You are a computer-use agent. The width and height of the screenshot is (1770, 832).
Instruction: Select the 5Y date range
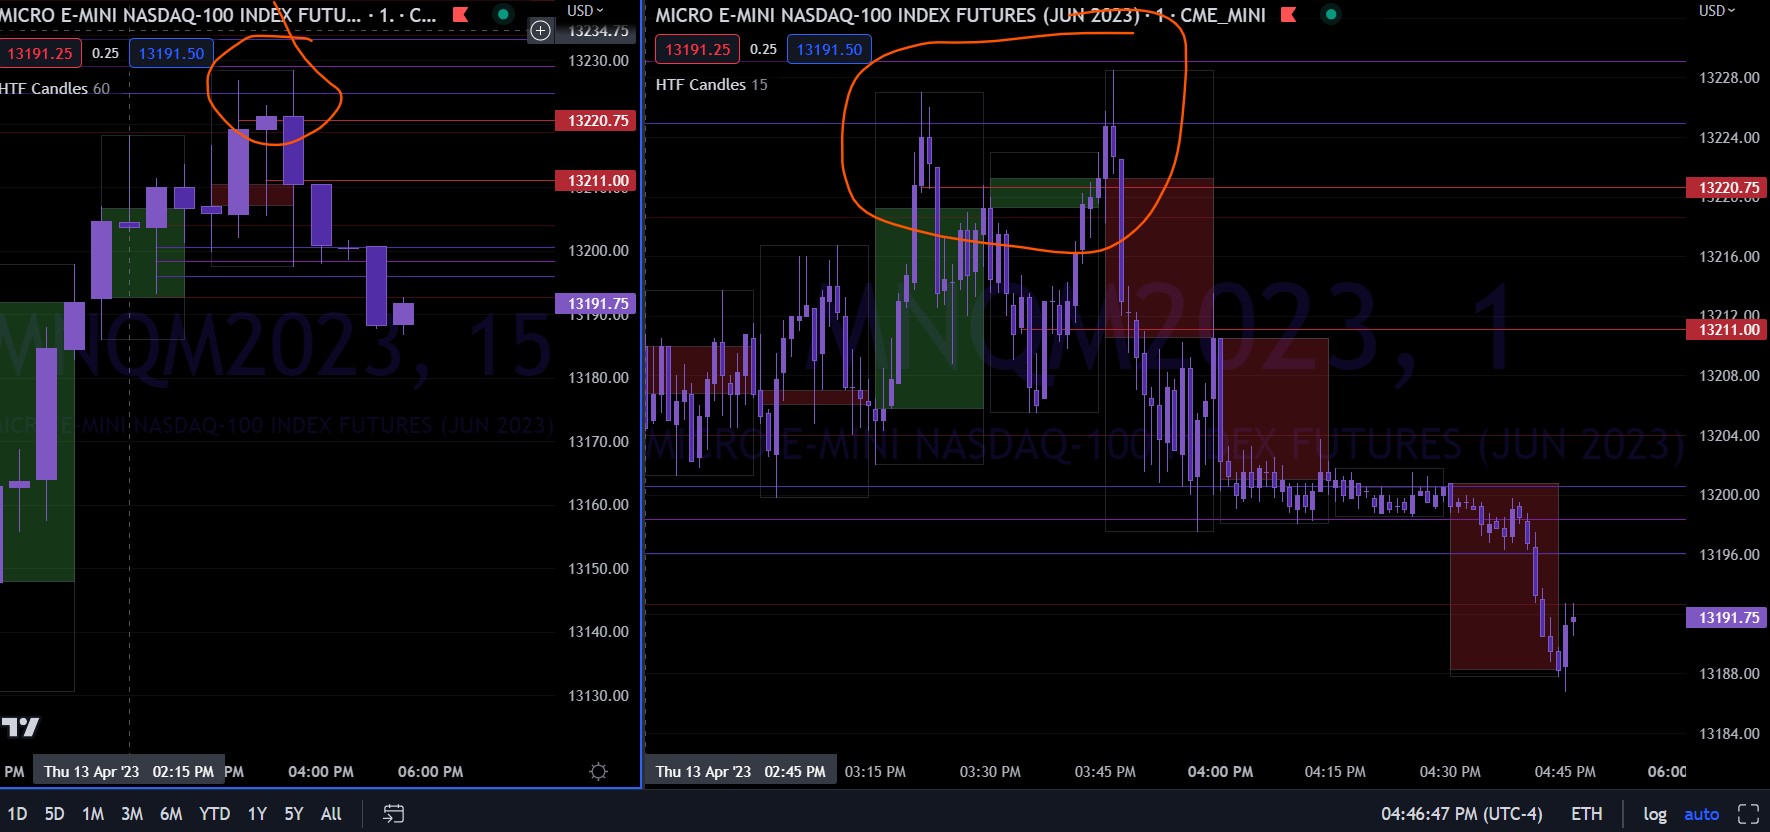293,814
